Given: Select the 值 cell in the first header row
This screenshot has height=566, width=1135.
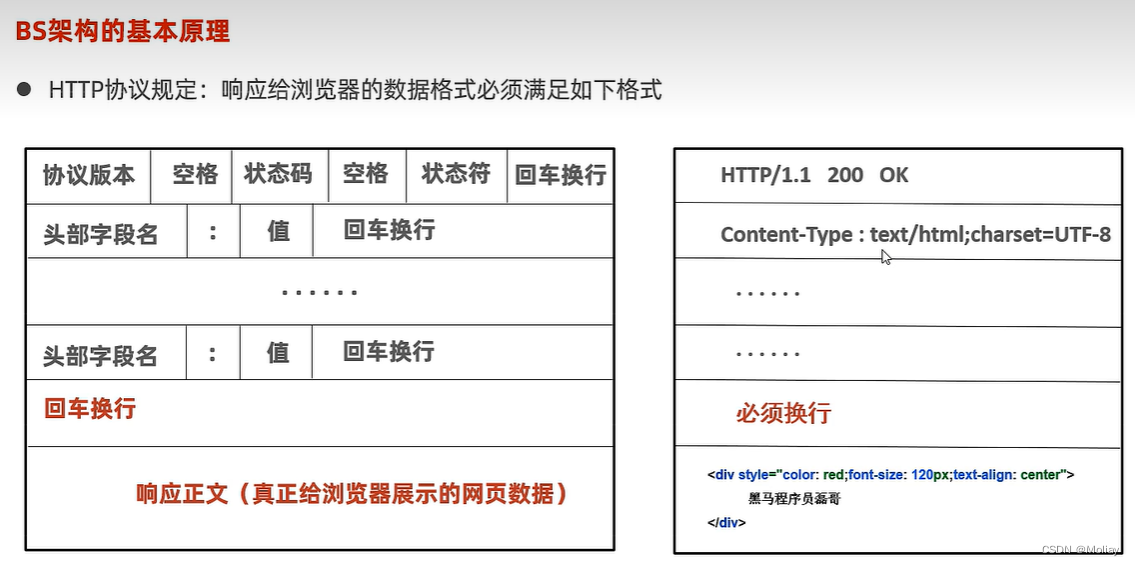Looking at the screenshot, I should (278, 232).
